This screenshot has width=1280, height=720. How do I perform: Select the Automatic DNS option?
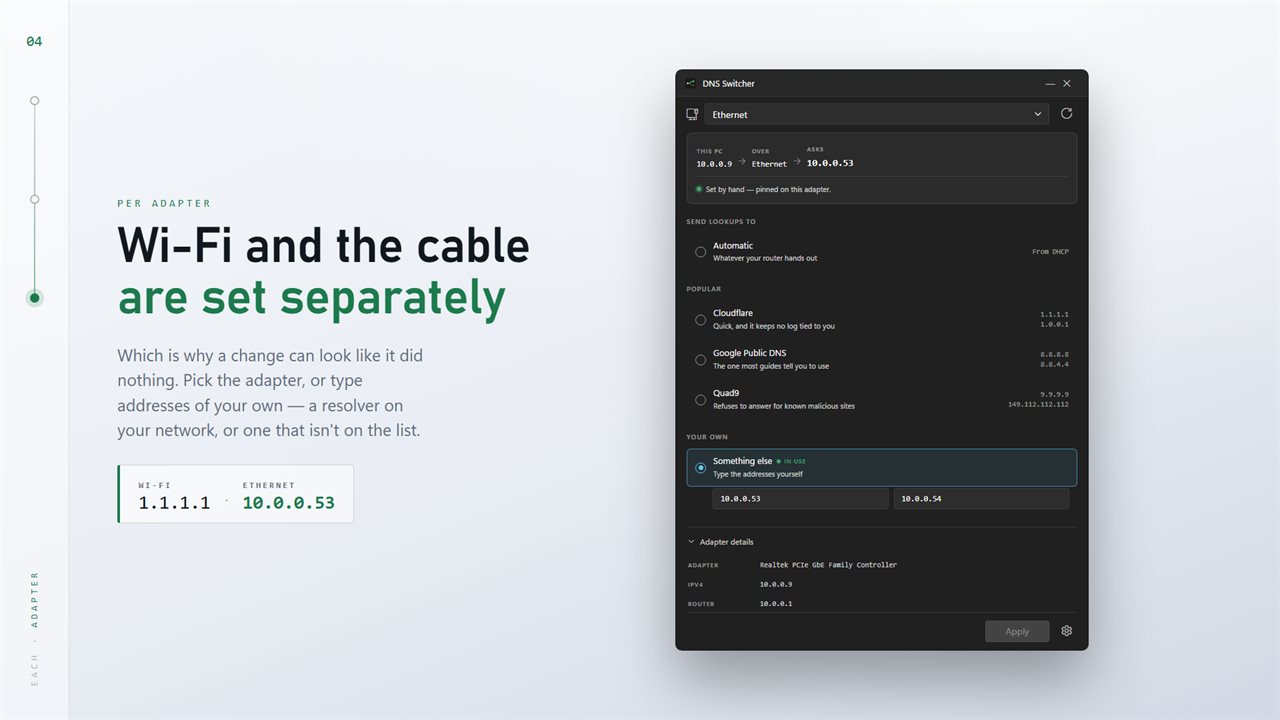[882, 252]
